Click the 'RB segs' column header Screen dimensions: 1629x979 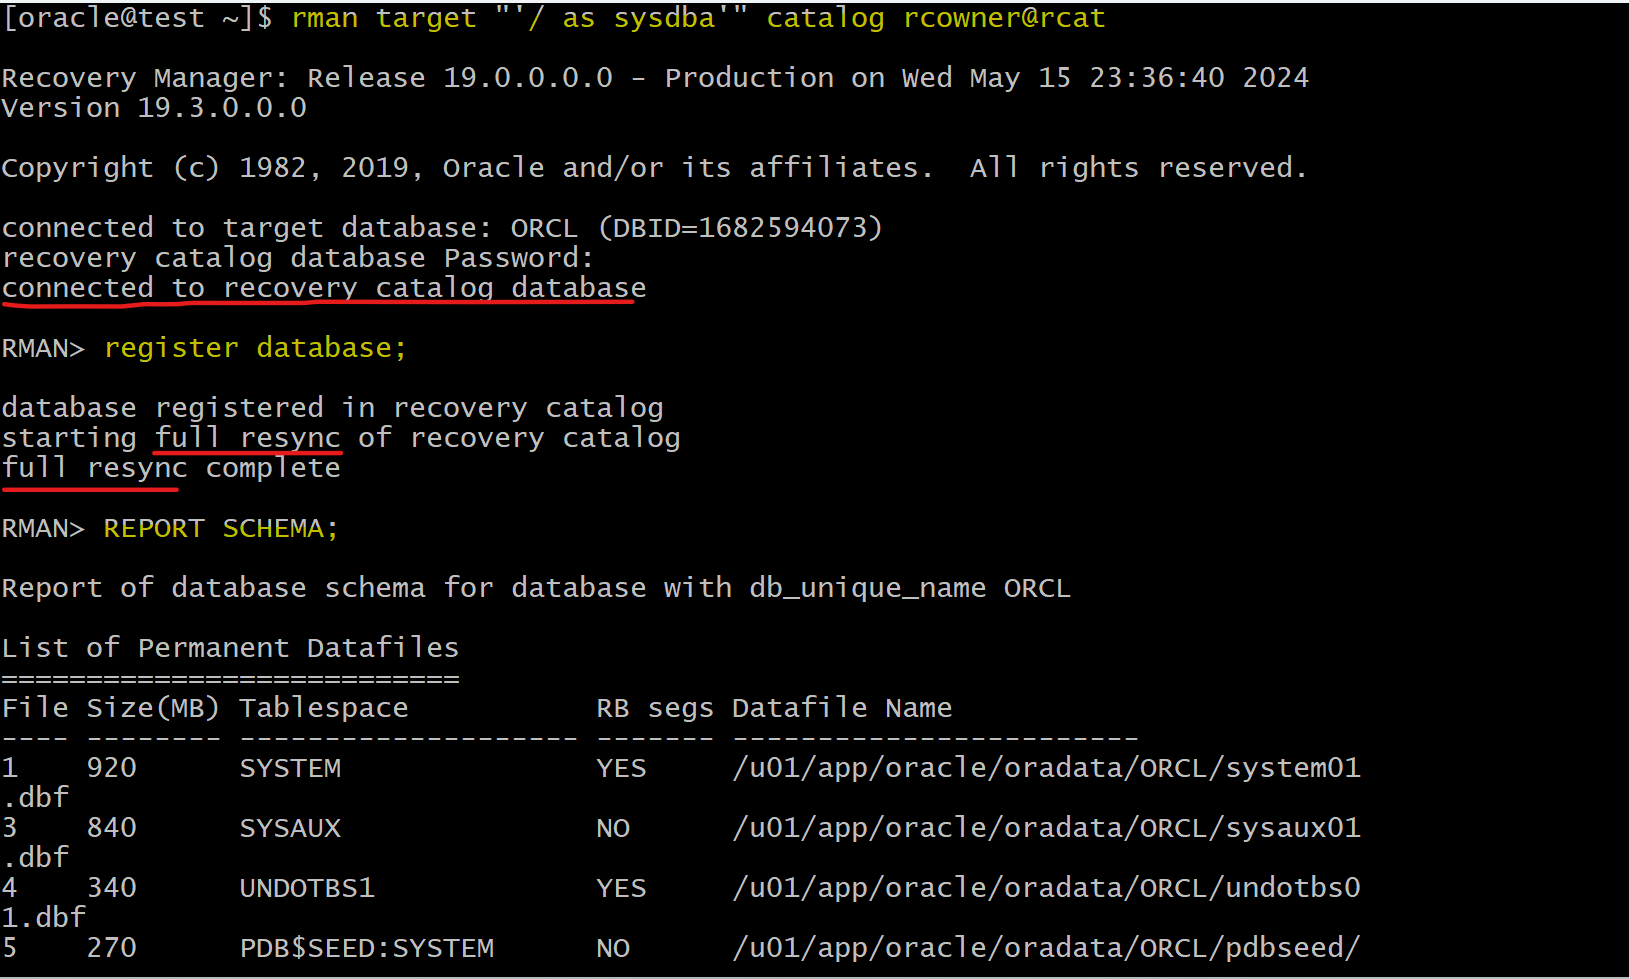tap(655, 708)
